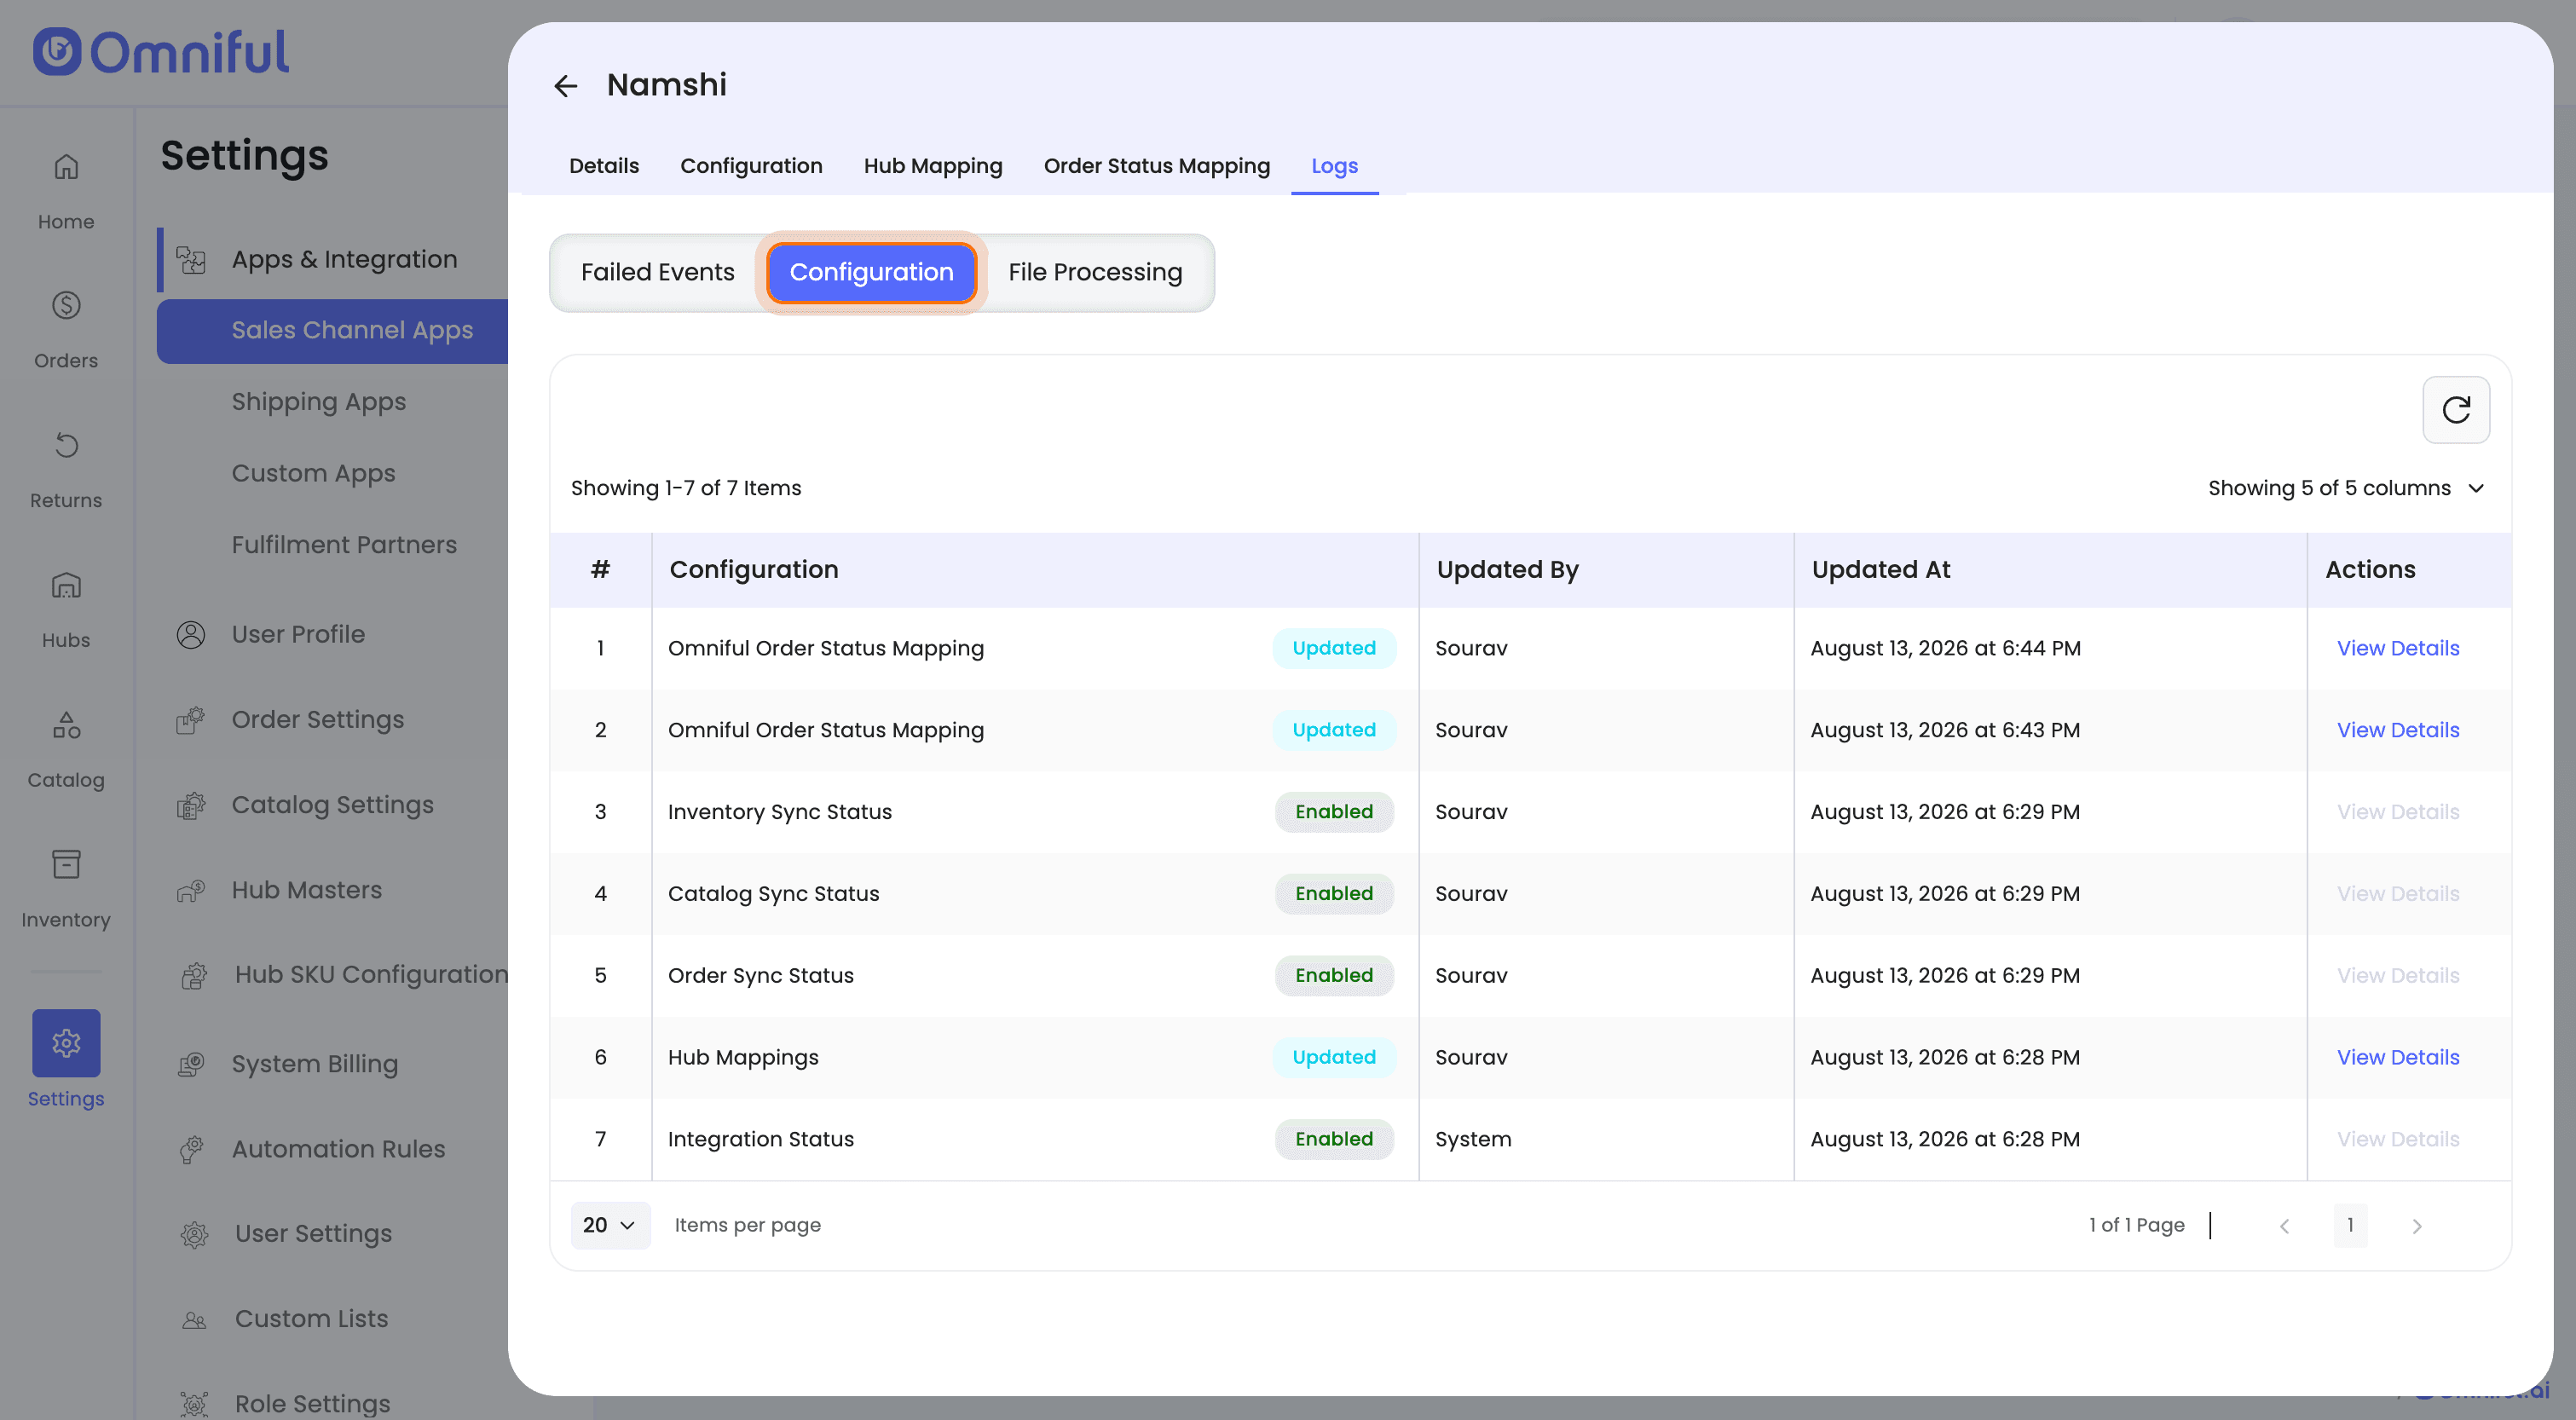Switch to the Details tab
The image size is (2576, 1420).
coord(604,166)
